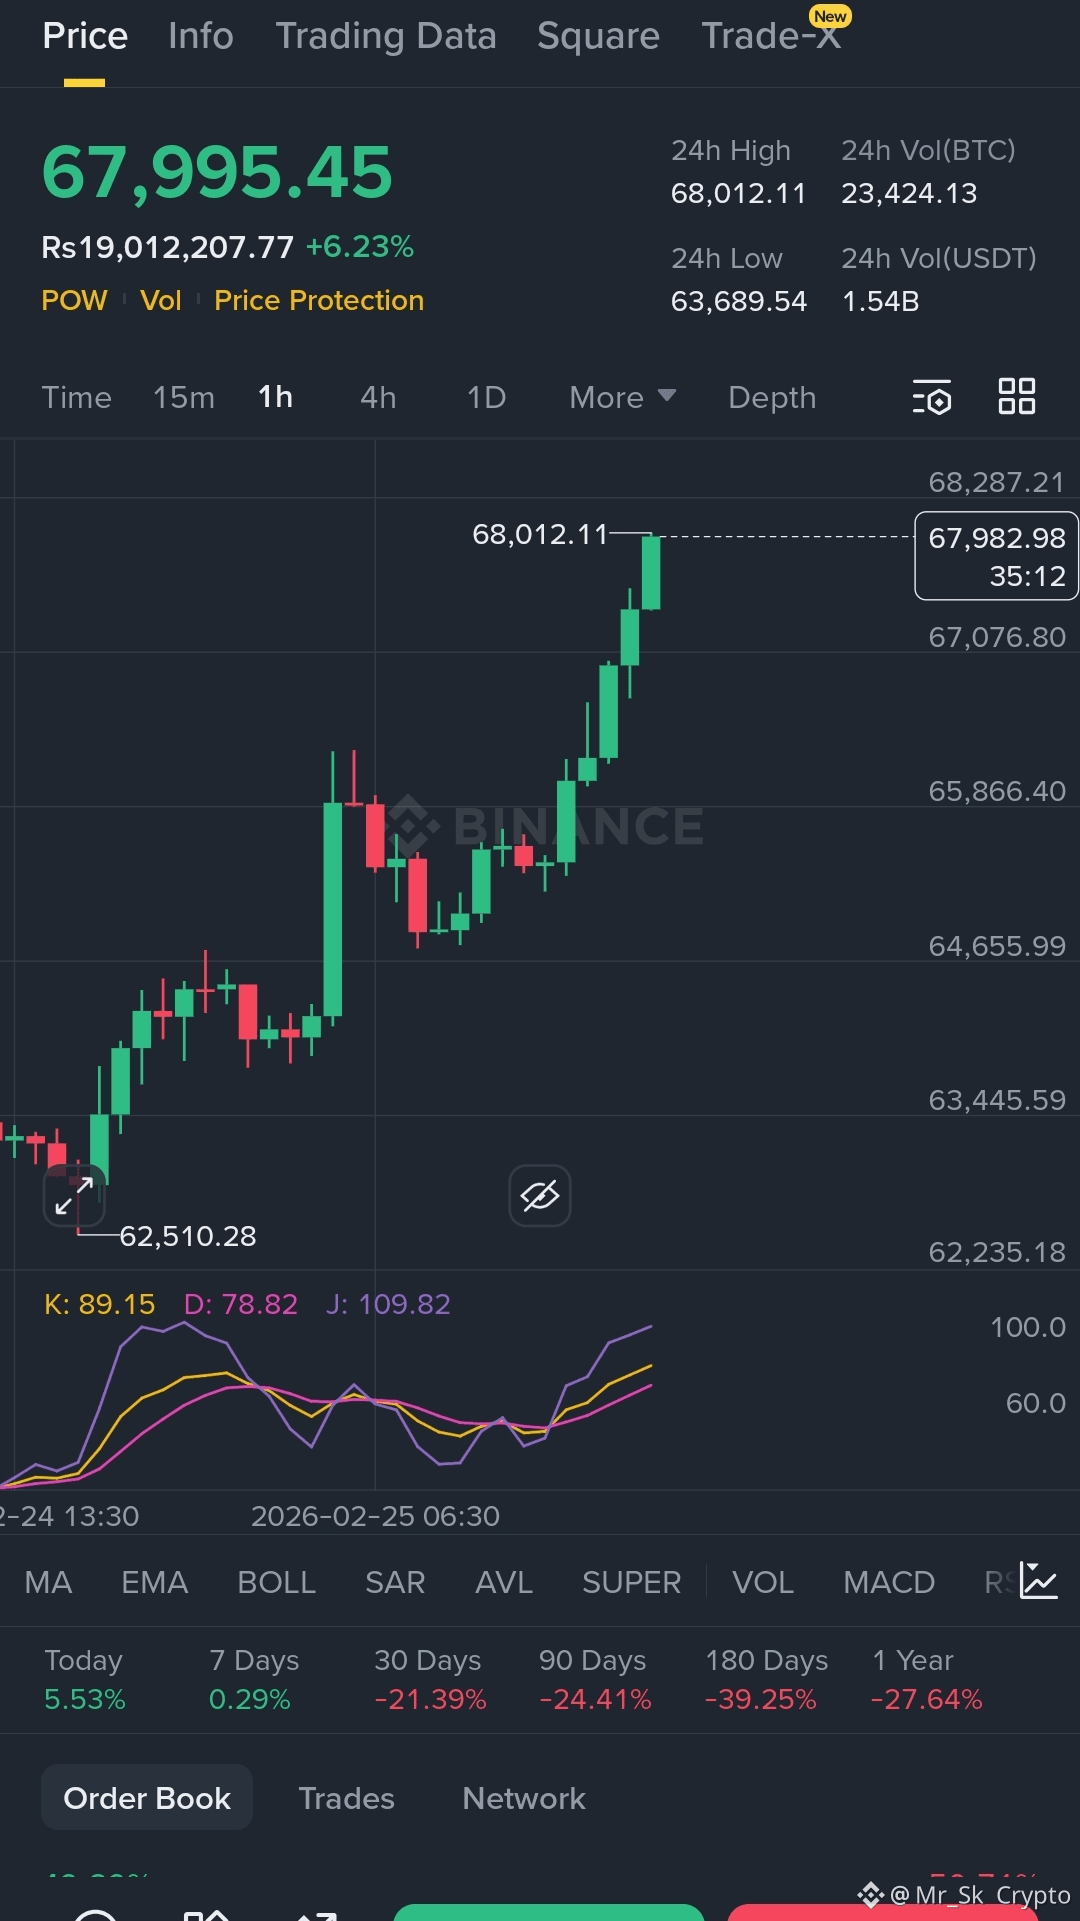
Task: Enable the AVL indicator
Action: click(504, 1582)
